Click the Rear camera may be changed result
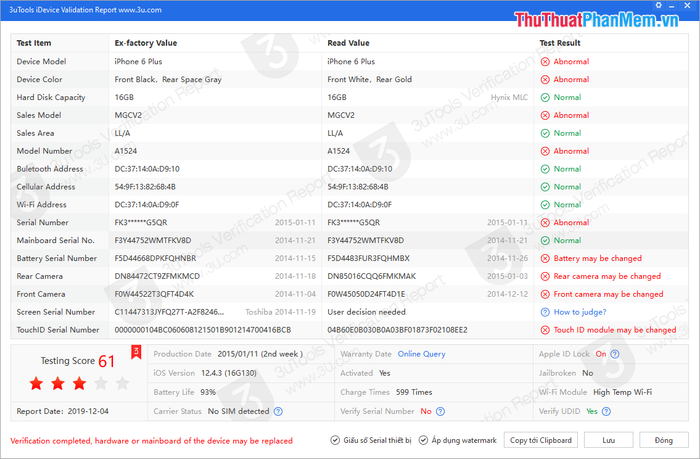The image size is (700, 459). [607, 276]
